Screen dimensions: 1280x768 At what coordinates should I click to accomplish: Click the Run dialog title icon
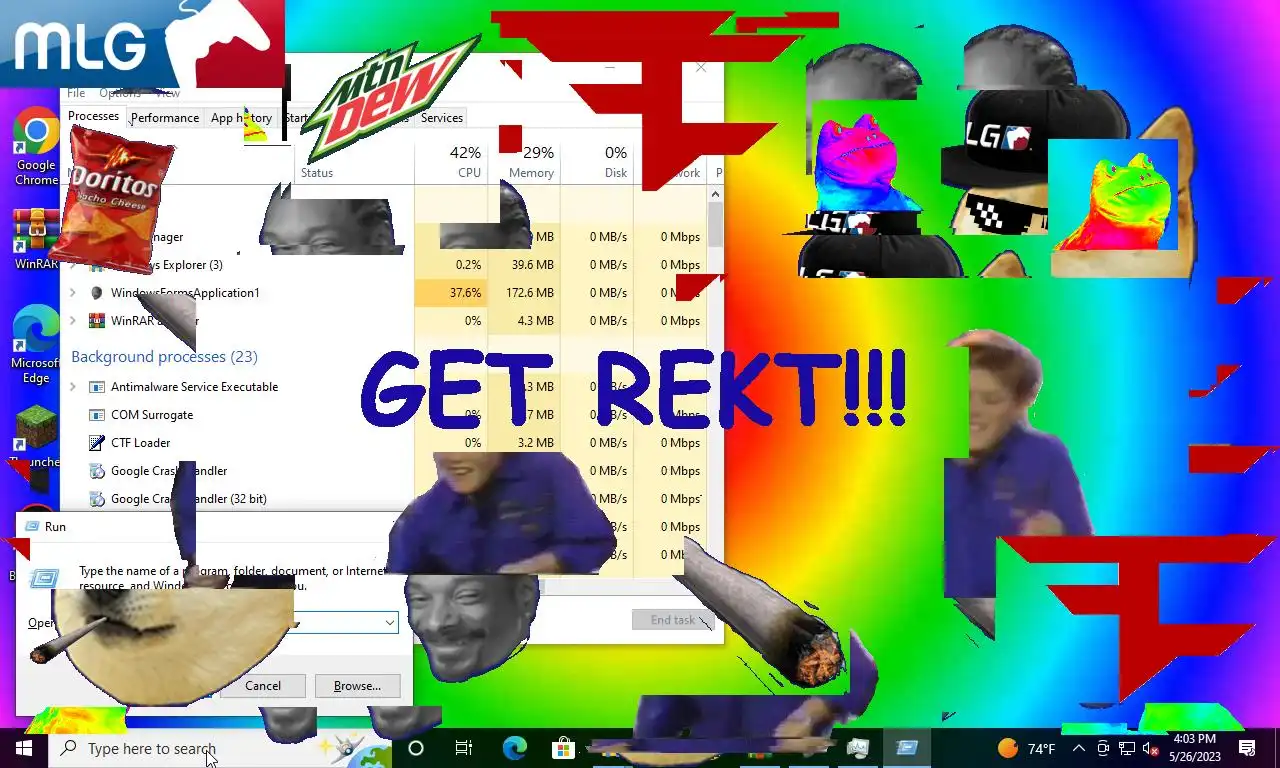31,526
